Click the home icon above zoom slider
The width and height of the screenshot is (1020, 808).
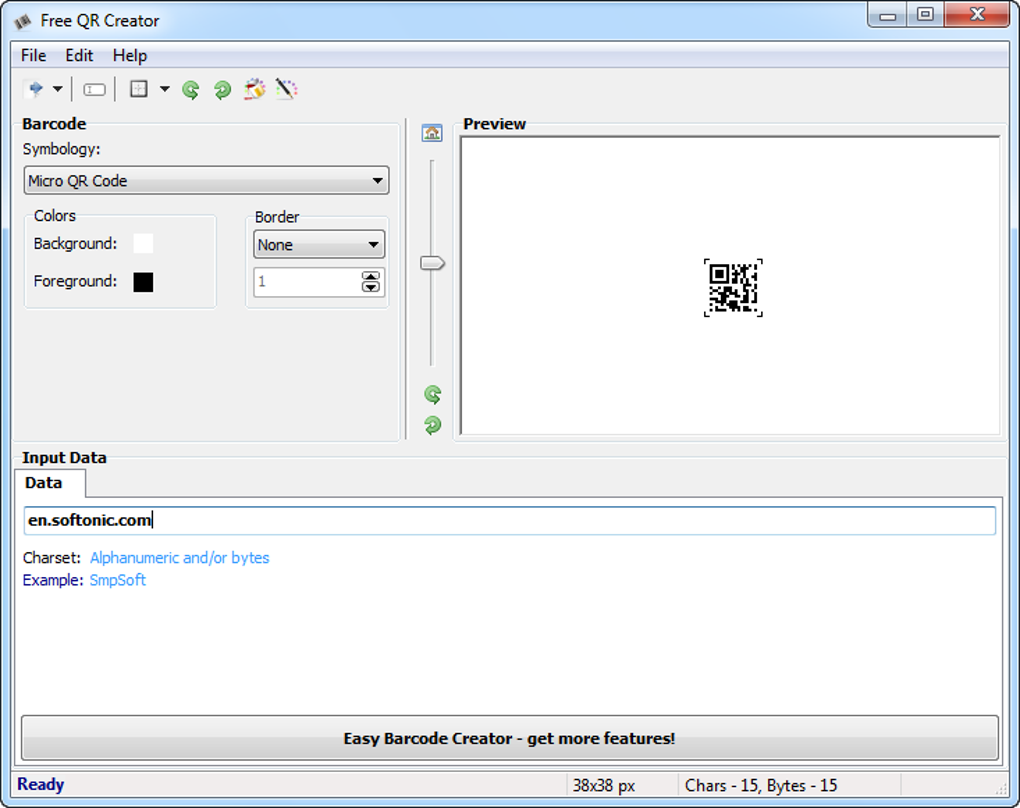[432, 133]
